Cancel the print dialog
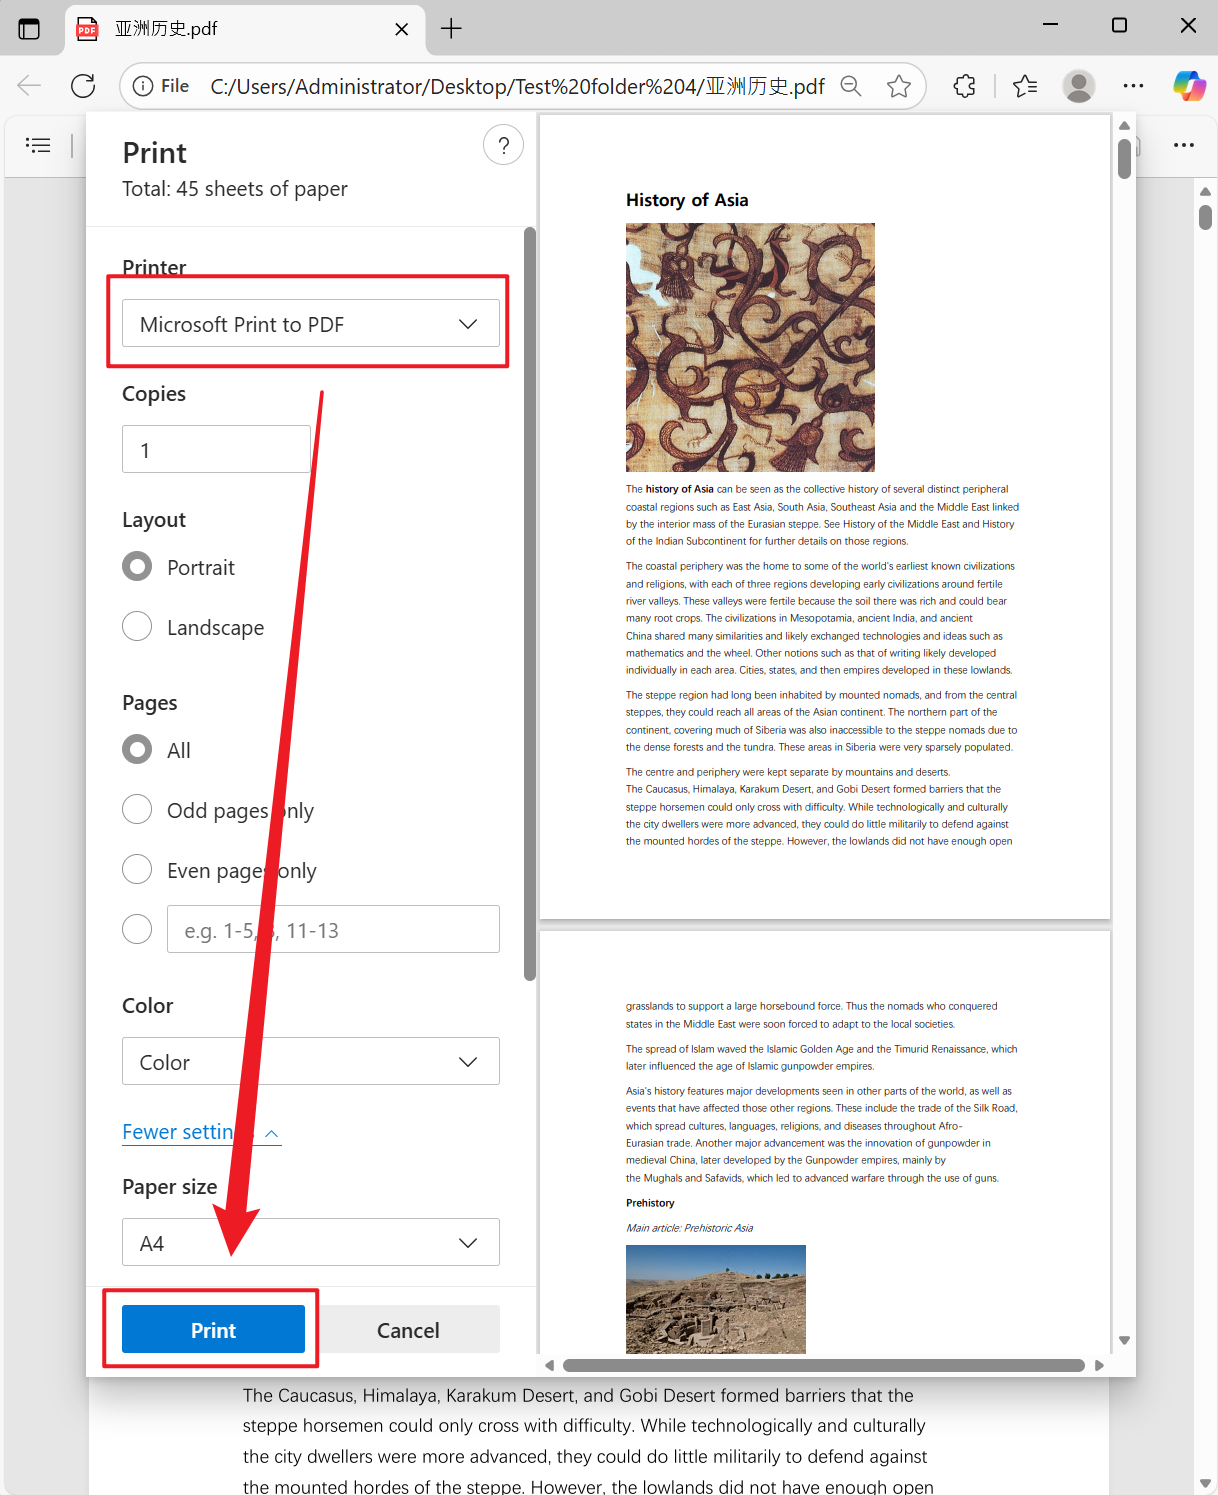Viewport: 1218px width, 1495px height. pyautogui.click(x=408, y=1330)
